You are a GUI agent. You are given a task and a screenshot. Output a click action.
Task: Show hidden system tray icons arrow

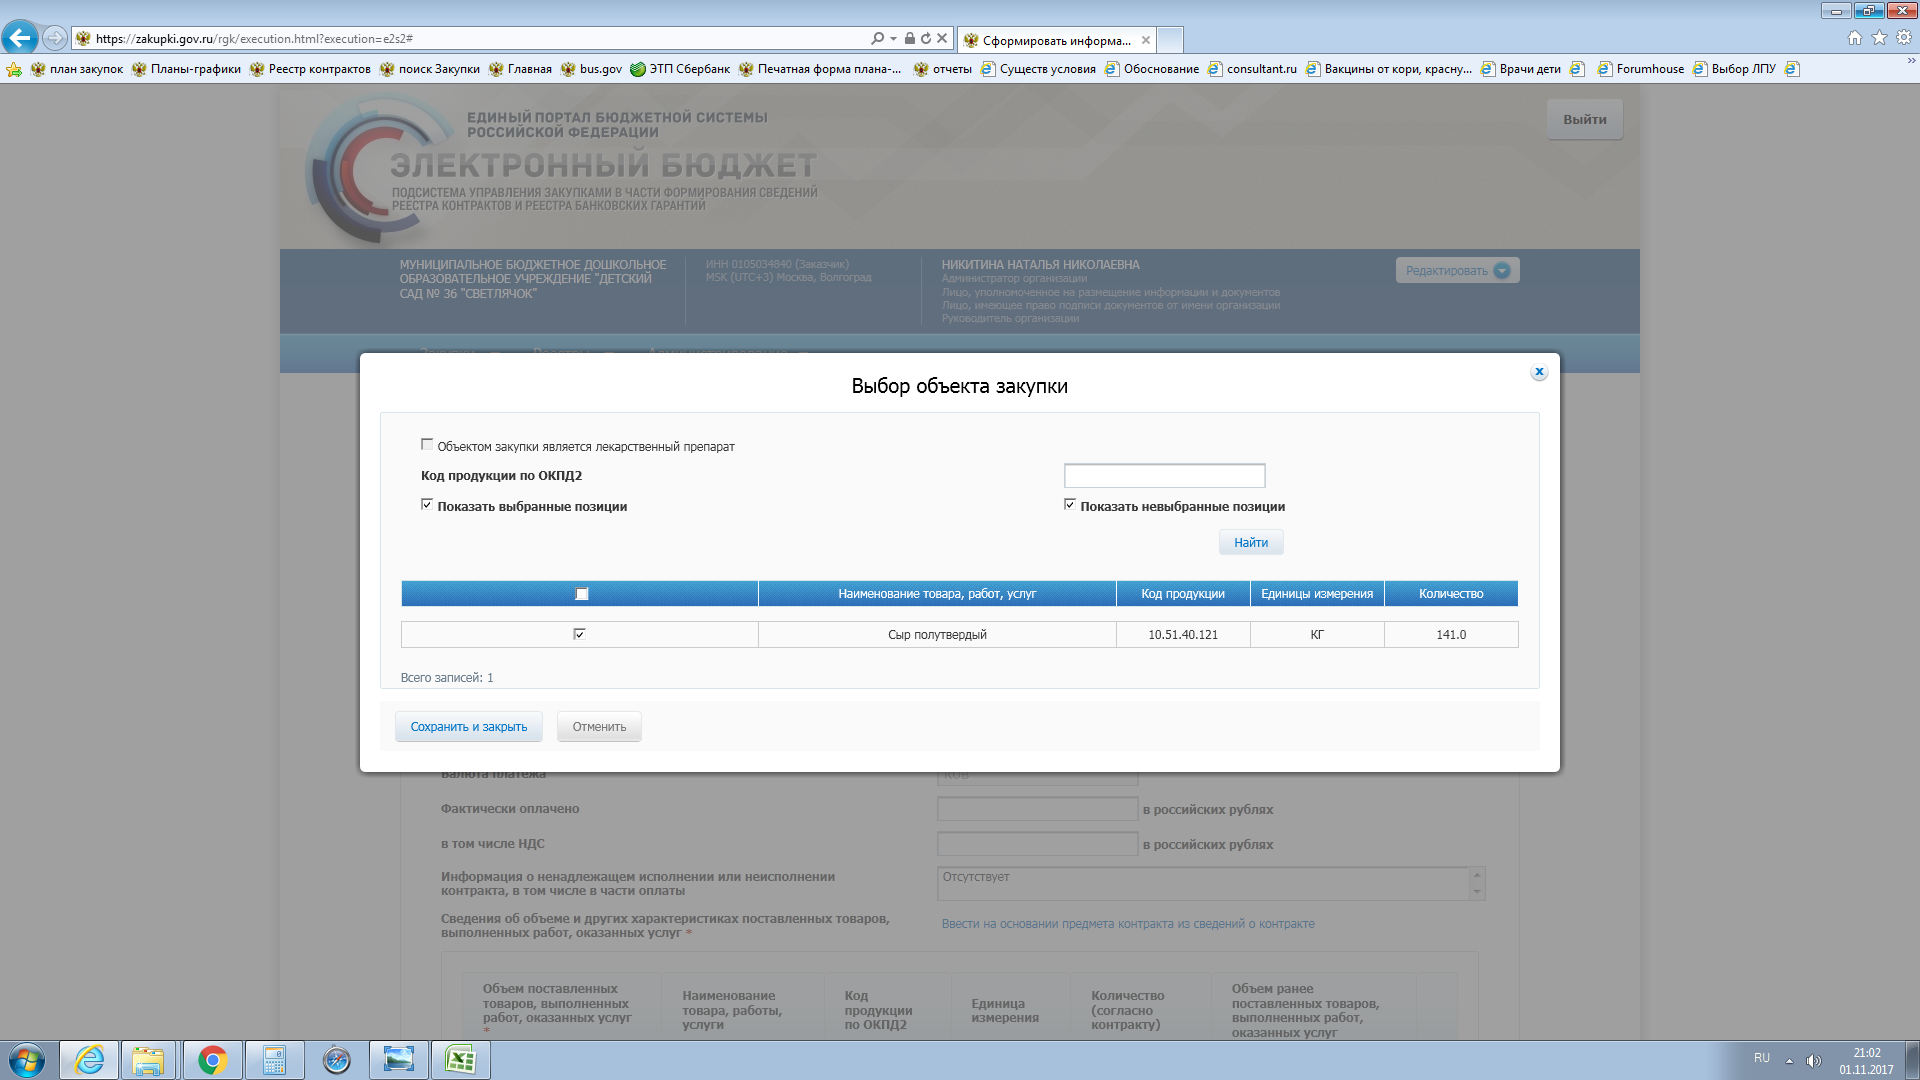(x=1789, y=1060)
